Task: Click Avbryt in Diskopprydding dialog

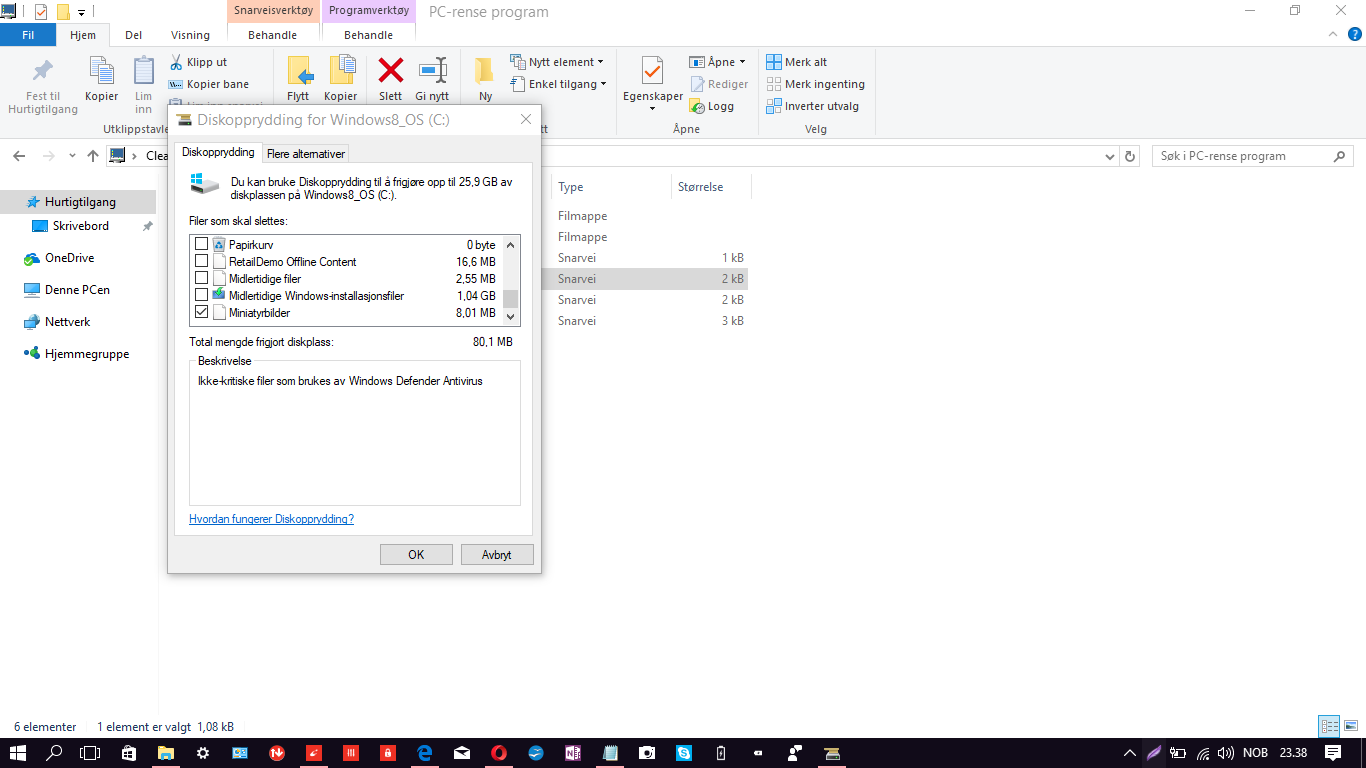Action: click(x=497, y=554)
